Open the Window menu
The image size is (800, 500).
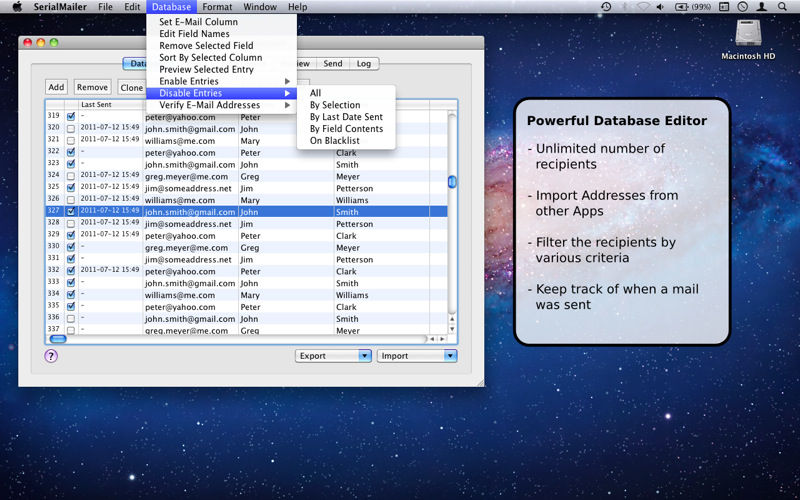[x=260, y=7]
